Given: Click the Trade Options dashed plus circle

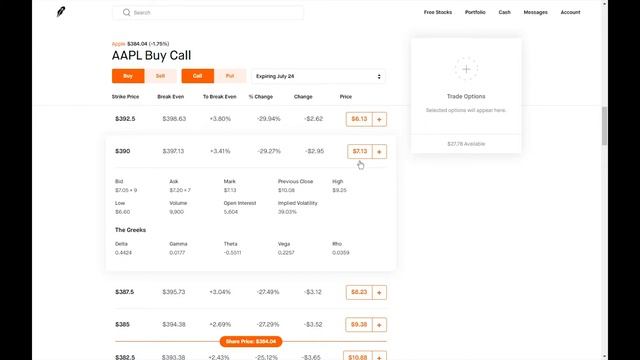Looking at the screenshot, I should [466, 69].
